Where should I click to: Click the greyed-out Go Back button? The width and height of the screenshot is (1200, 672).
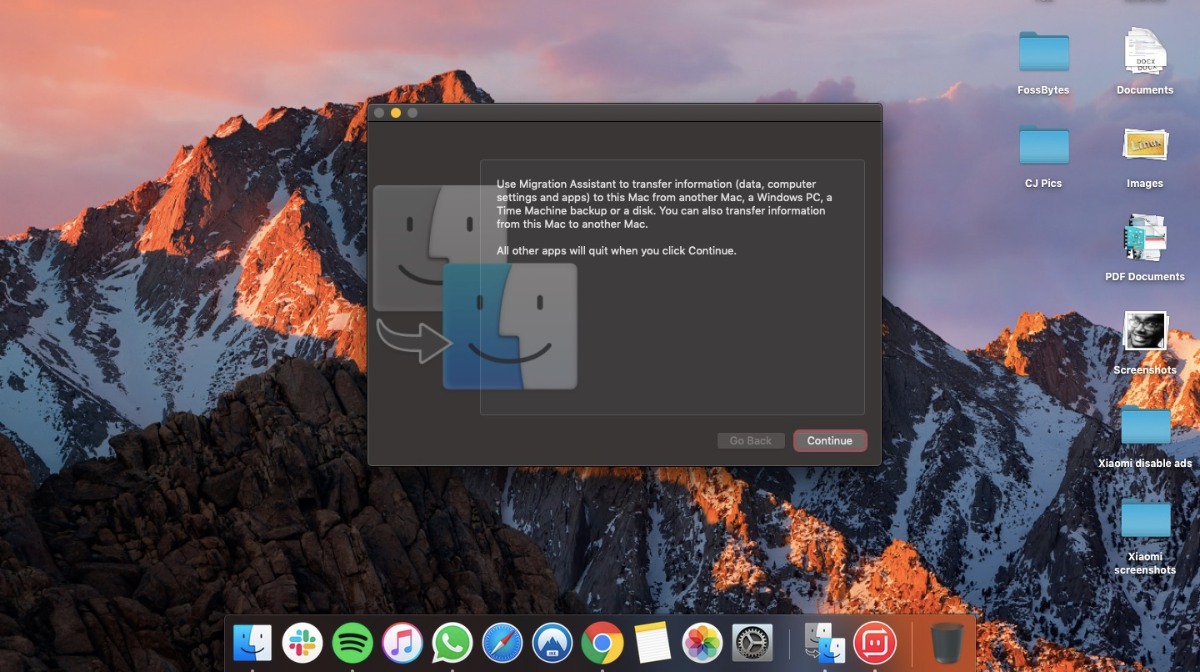(750, 441)
